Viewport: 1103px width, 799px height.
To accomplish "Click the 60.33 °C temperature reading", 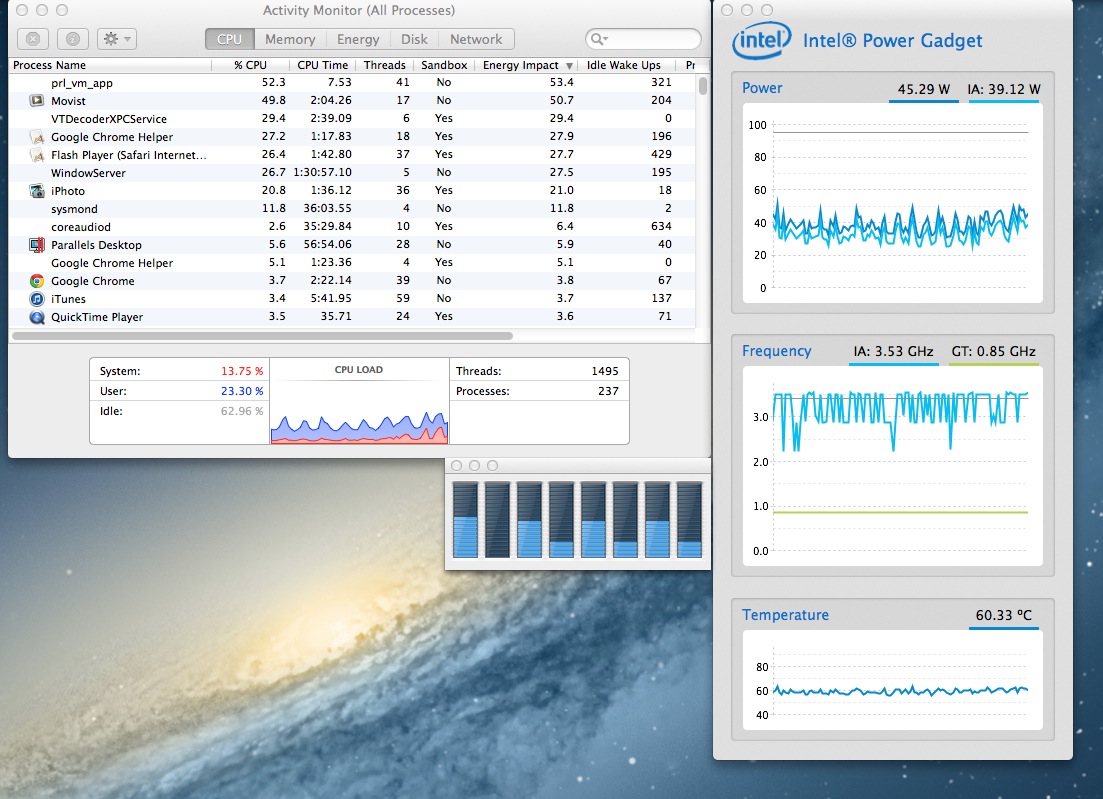I will click(x=1003, y=615).
